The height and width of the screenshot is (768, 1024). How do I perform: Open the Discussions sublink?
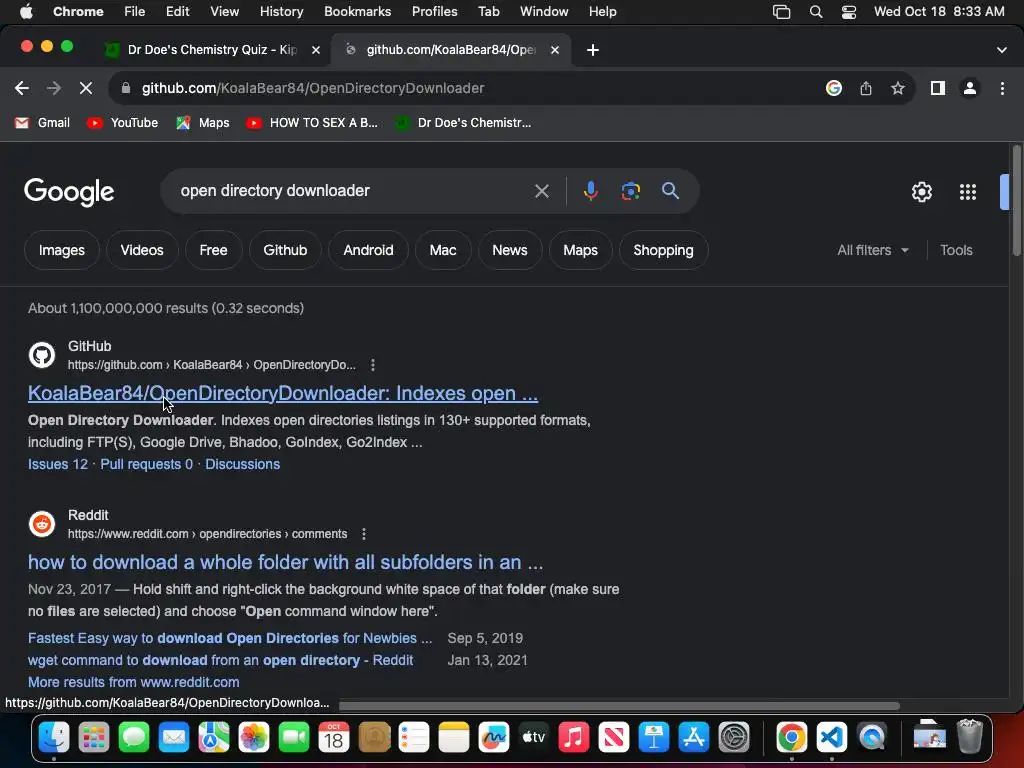tap(242, 464)
